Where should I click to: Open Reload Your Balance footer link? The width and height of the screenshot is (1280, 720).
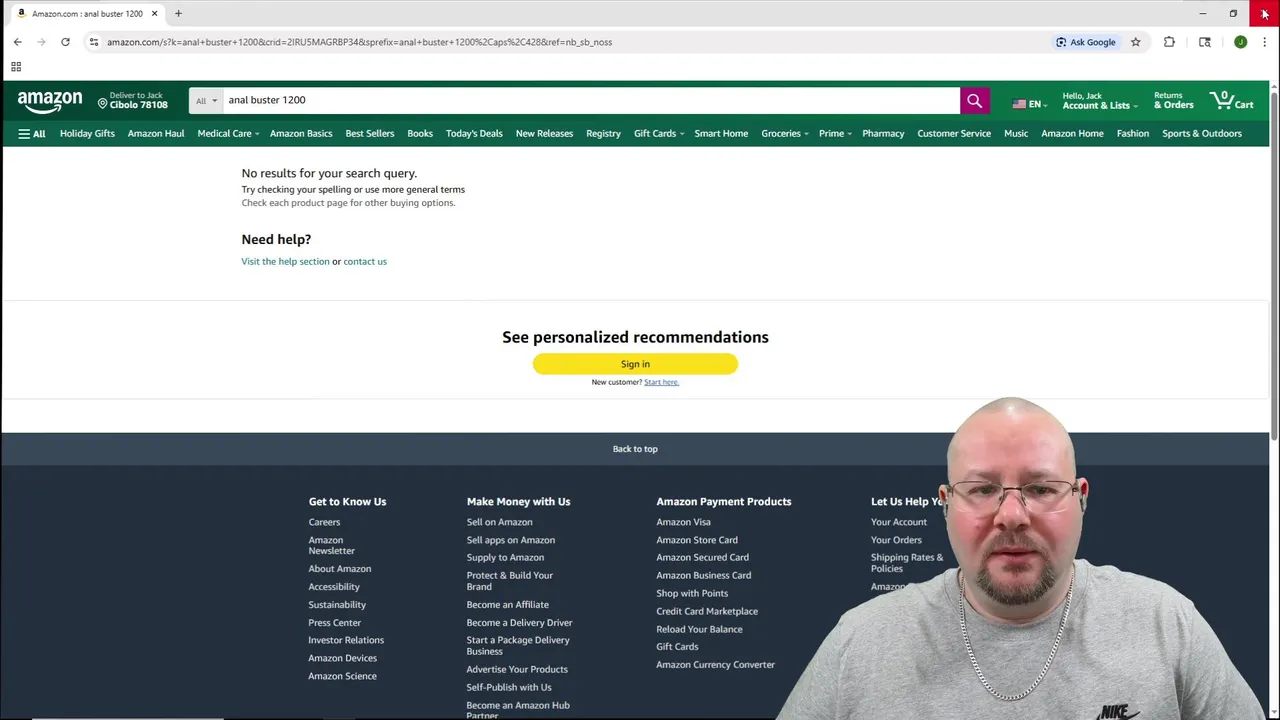tap(699, 629)
